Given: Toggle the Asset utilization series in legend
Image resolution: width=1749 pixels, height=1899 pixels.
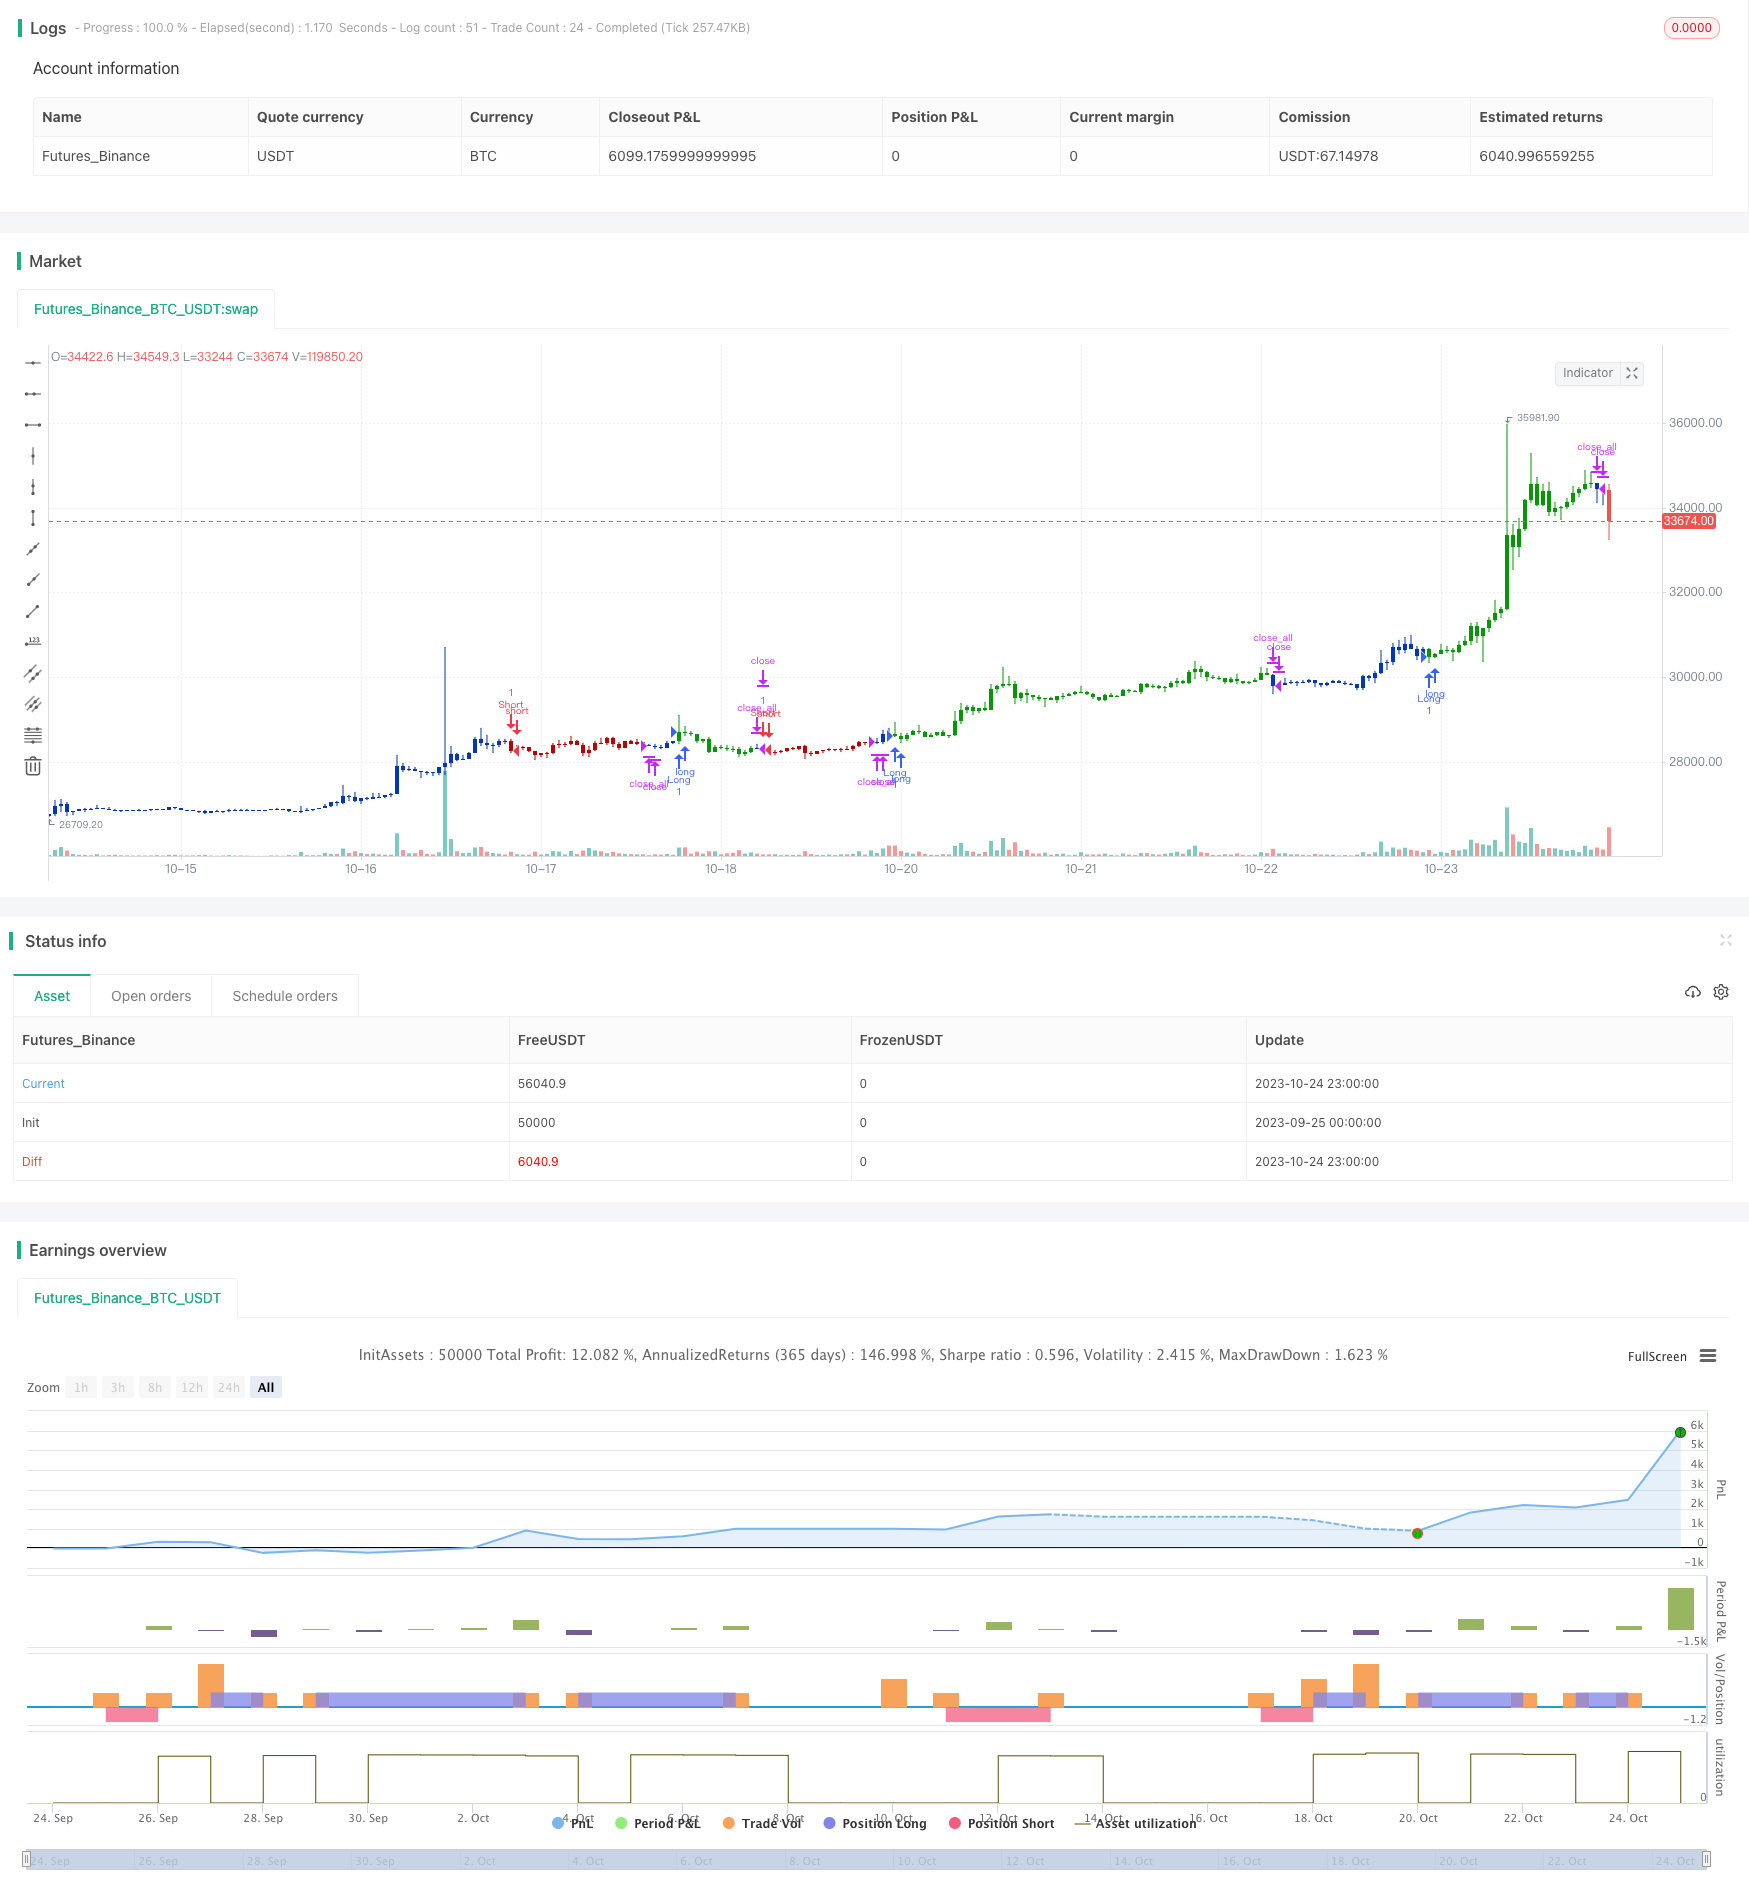Looking at the screenshot, I should 1136,1823.
